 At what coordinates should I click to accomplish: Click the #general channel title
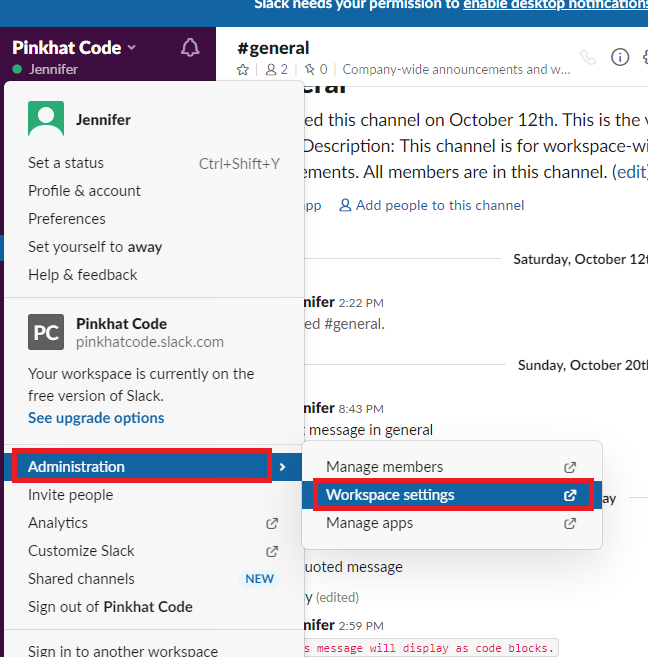point(273,48)
